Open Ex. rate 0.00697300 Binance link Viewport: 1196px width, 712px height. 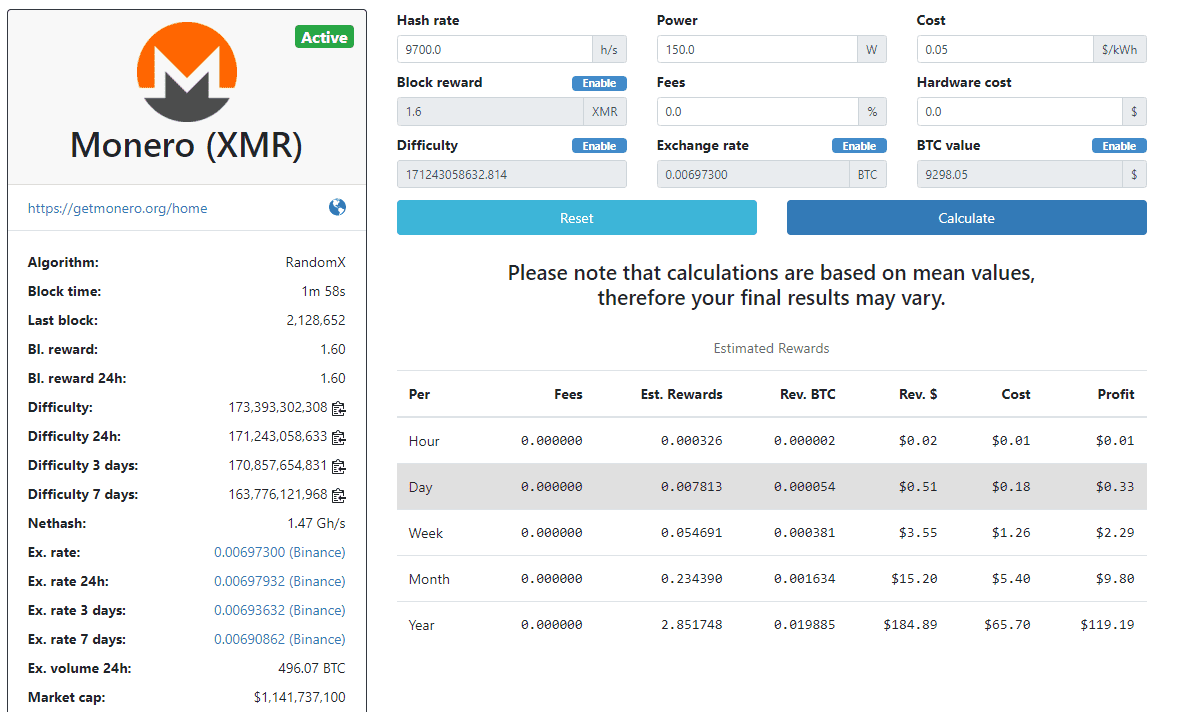click(x=279, y=552)
